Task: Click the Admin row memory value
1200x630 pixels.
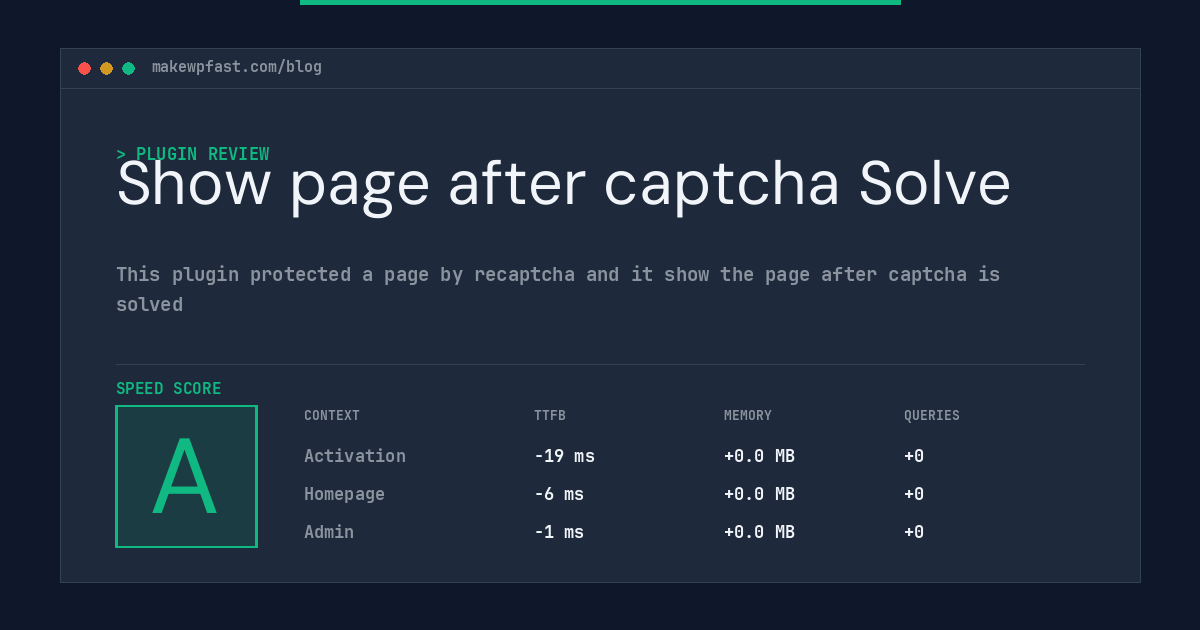Action: click(x=759, y=532)
